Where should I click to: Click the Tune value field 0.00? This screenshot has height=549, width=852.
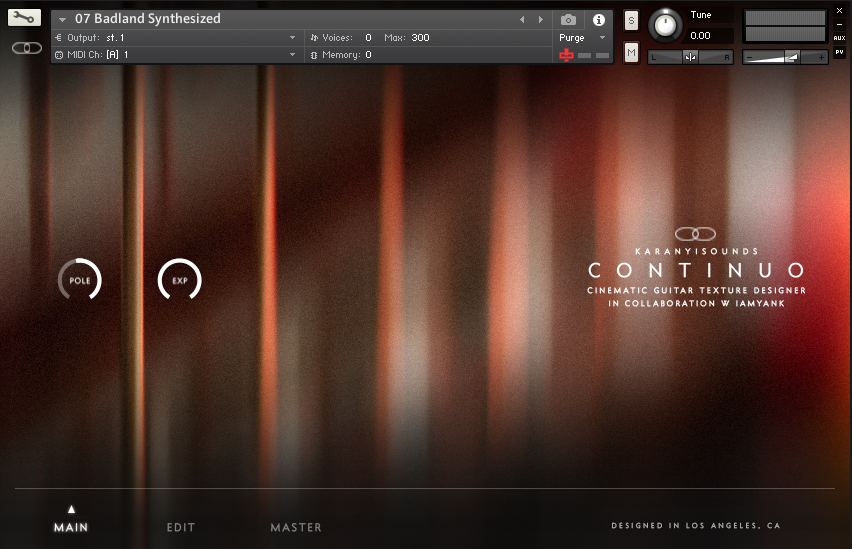[x=709, y=35]
